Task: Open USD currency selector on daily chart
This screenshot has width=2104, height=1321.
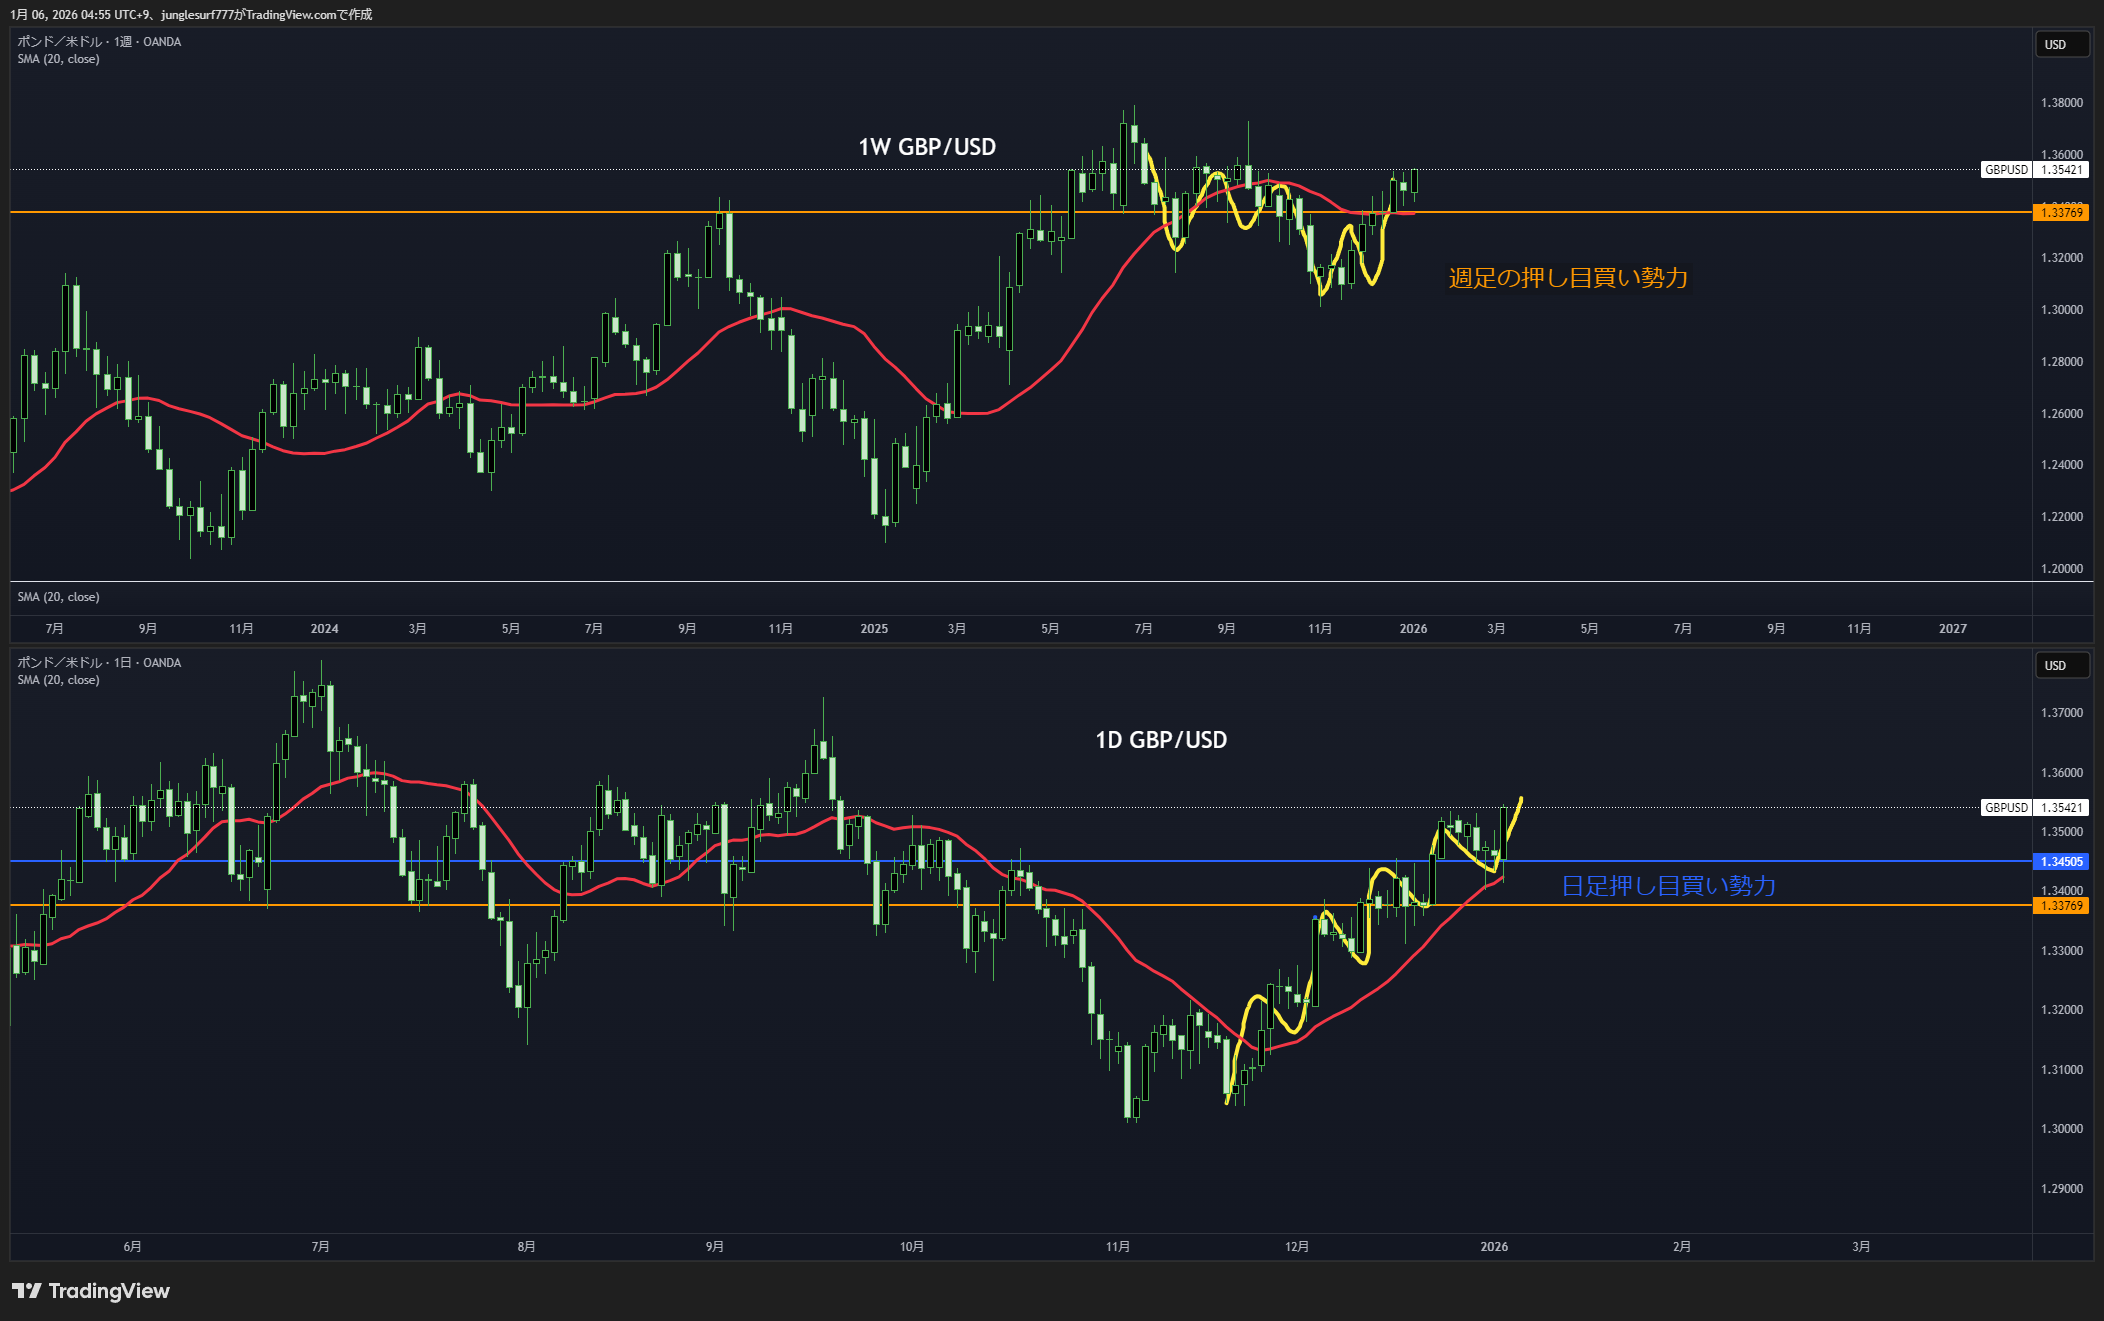Action: (2061, 666)
